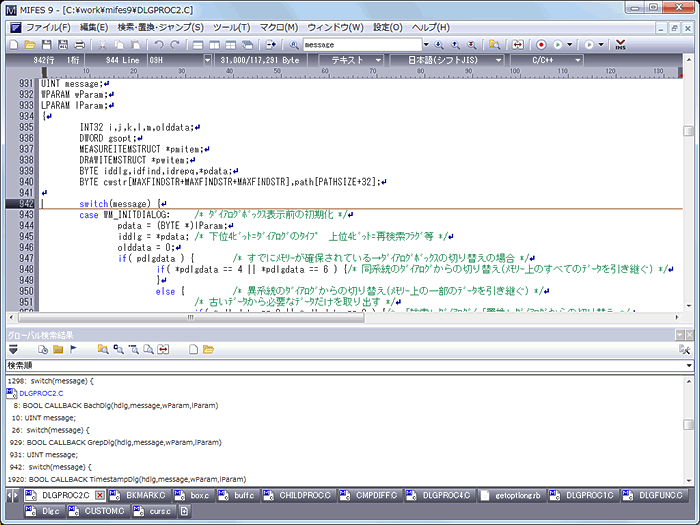The height and width of the screenshot is (525, 700).
Task: Click the INS insert mode icon
Action: 621,45
